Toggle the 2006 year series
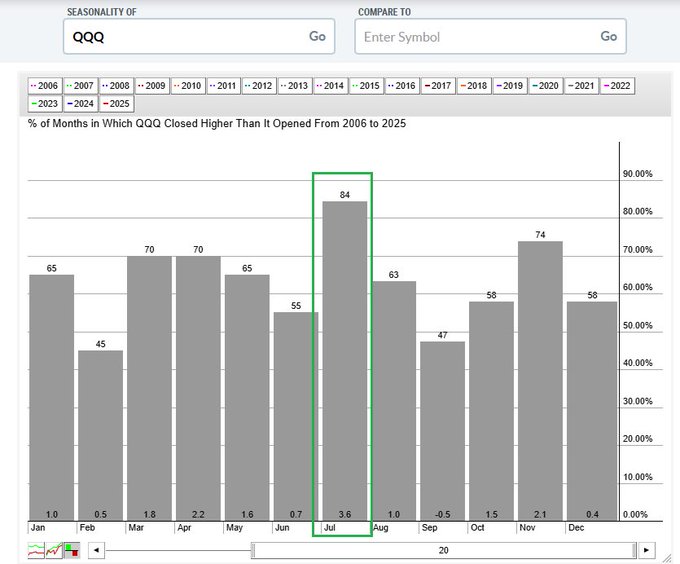This screenshot has width=680, height=564. tap(46, 86)
